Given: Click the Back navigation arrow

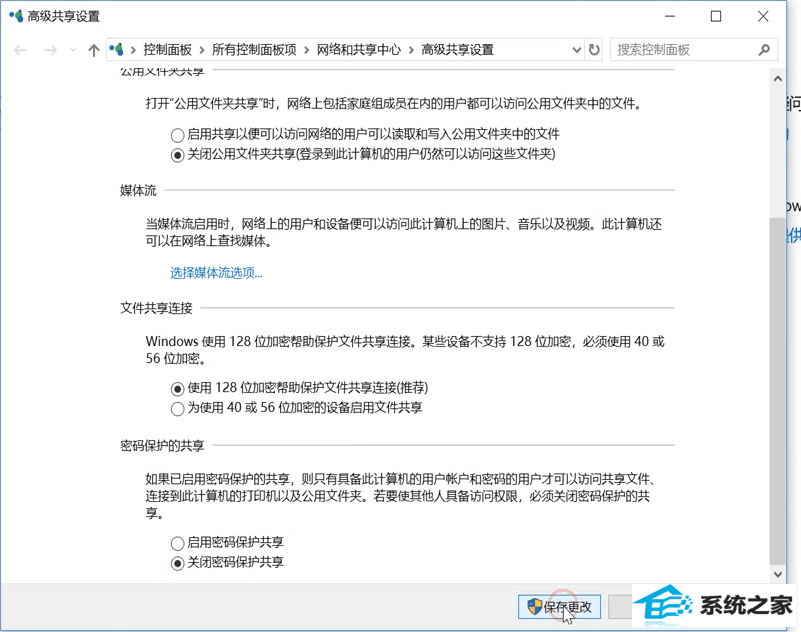Looking at the screenshot, I should pos(20,50).
